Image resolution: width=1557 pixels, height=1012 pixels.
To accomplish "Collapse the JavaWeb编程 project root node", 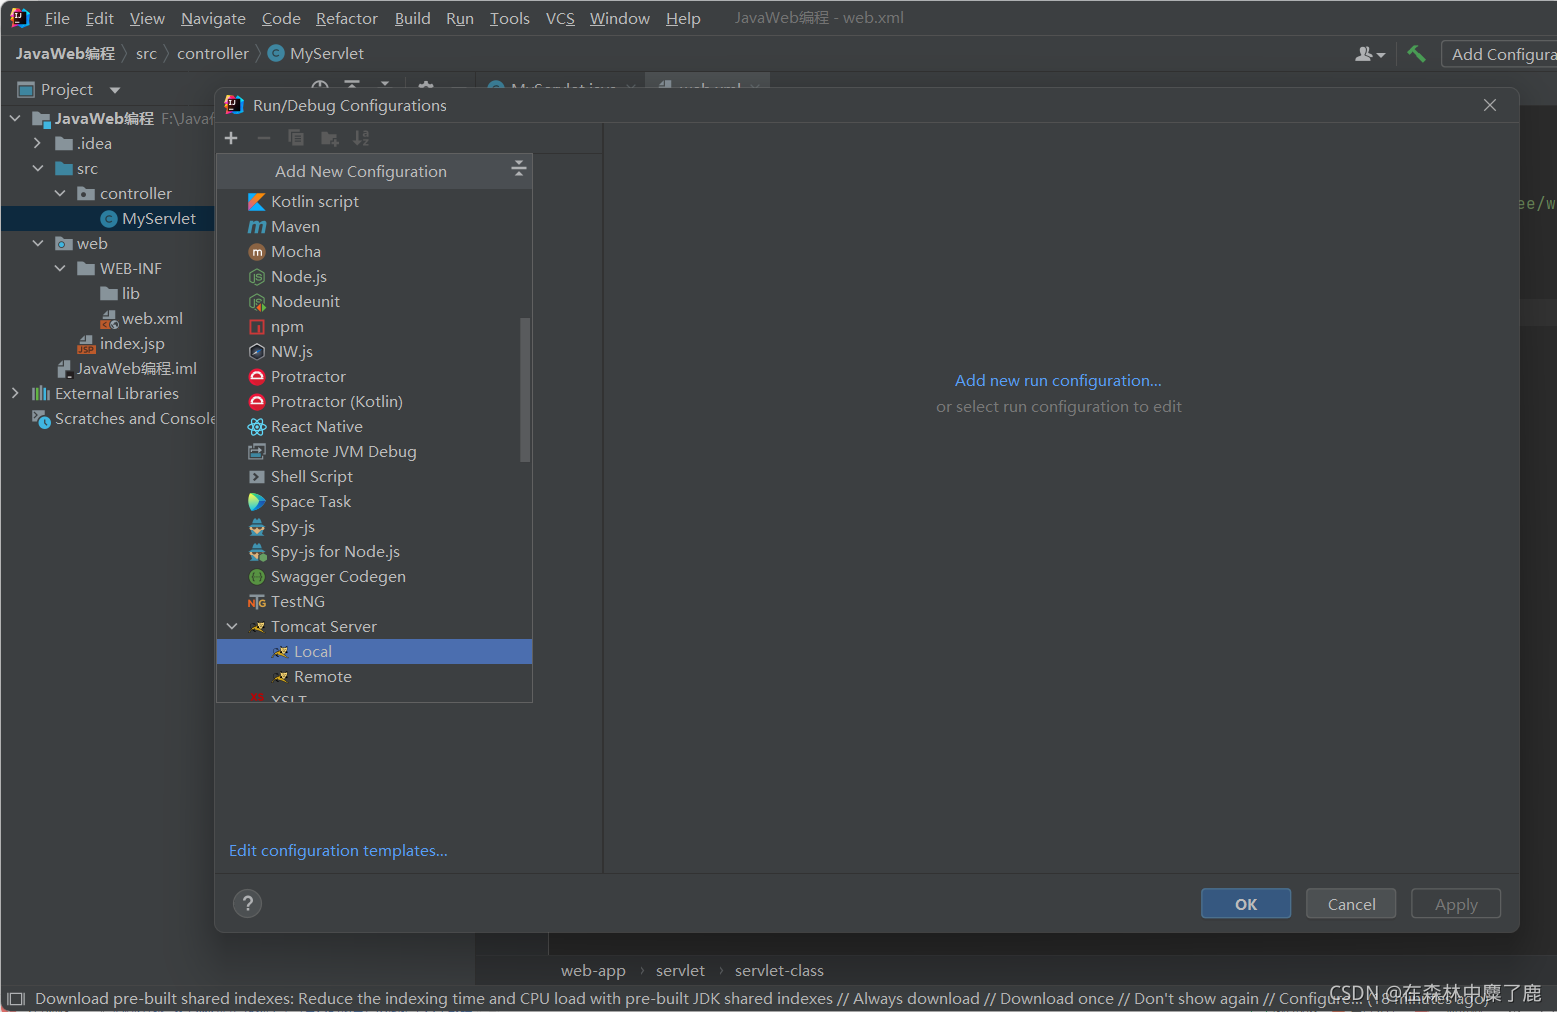I will click(x=15, y=118).
